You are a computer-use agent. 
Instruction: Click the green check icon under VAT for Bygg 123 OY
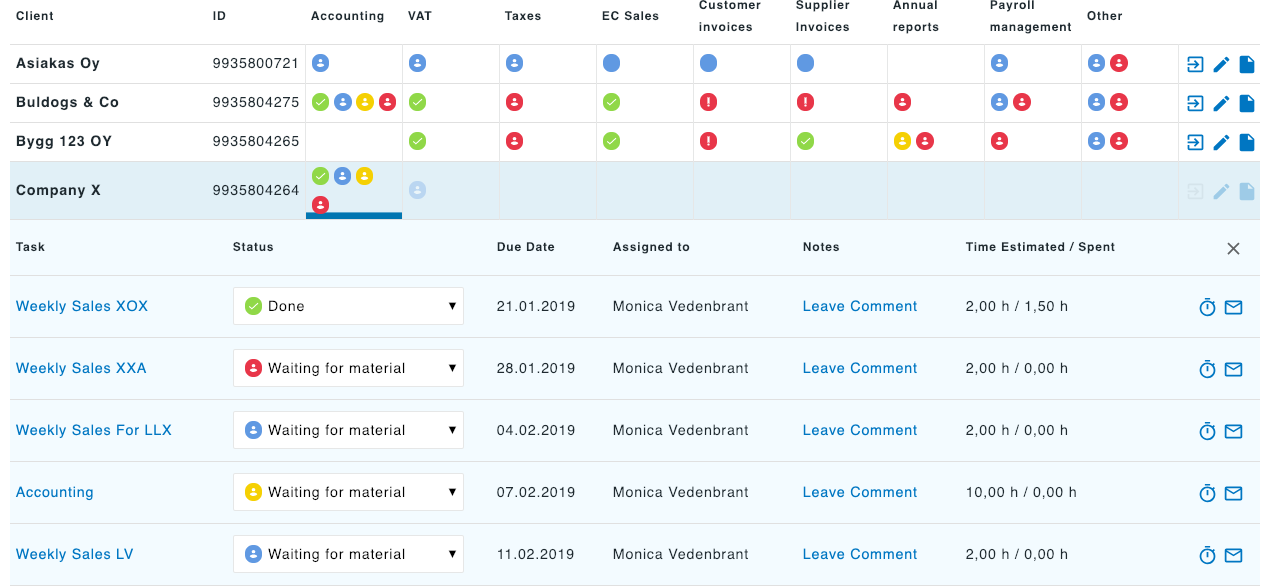(x=417, y=141)
